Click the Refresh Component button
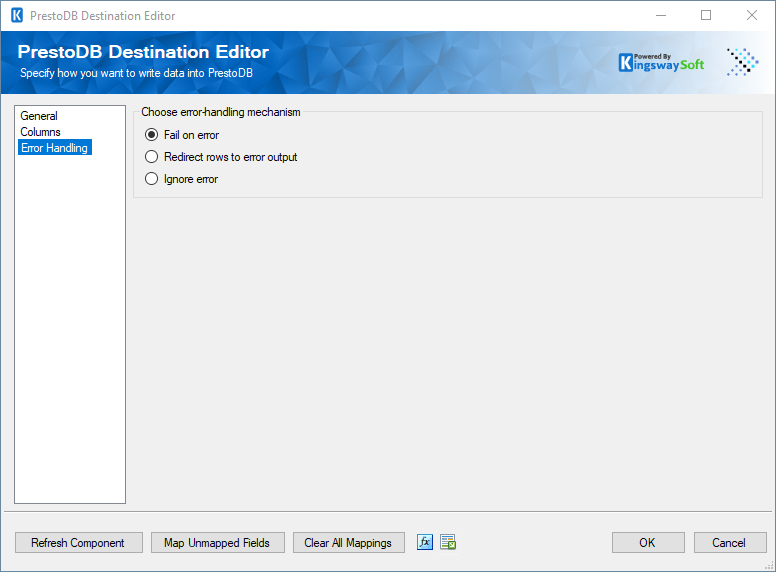Screen dimensions: 776x572 coord(79,543)
